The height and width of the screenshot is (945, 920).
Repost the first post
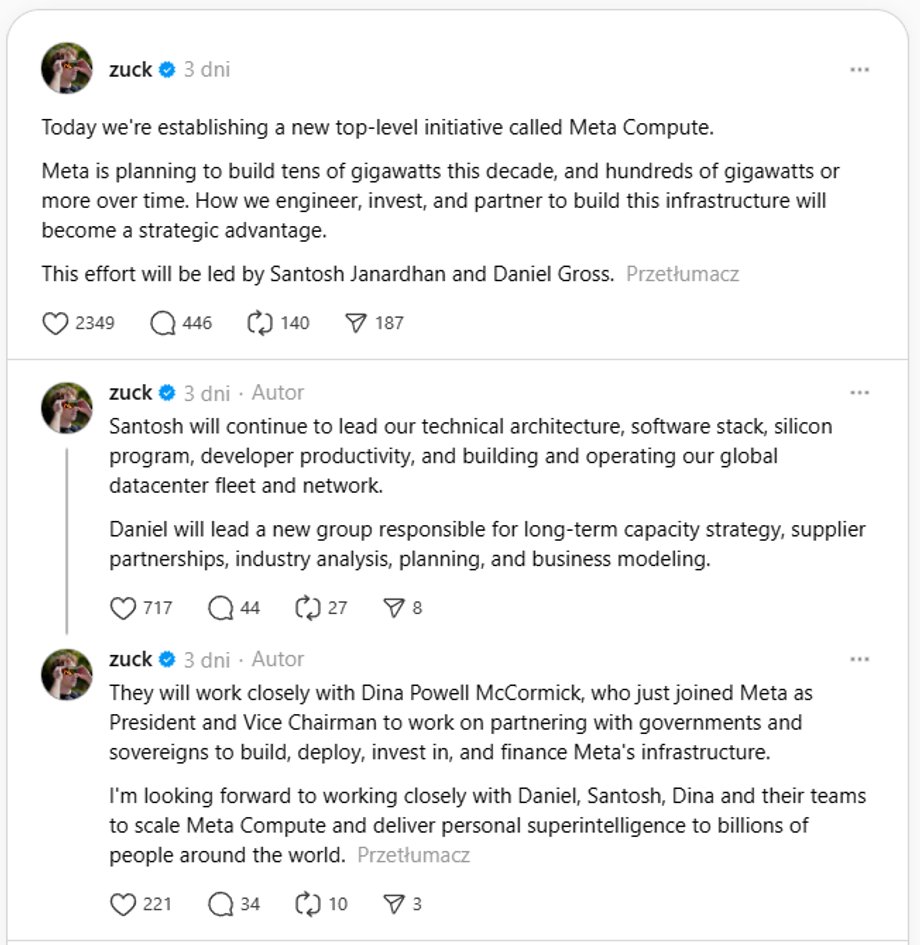(x=260, y=323)
